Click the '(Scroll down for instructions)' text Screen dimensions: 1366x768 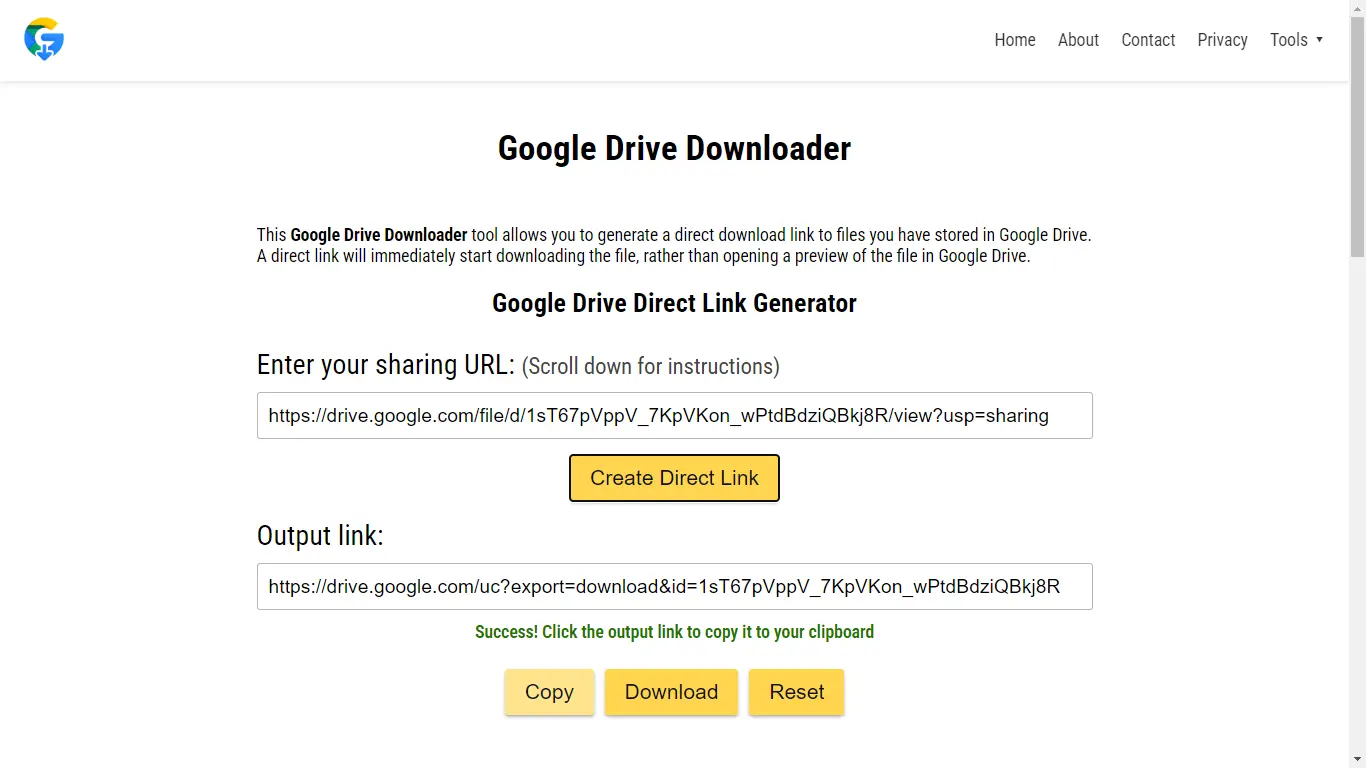(650, 366)
